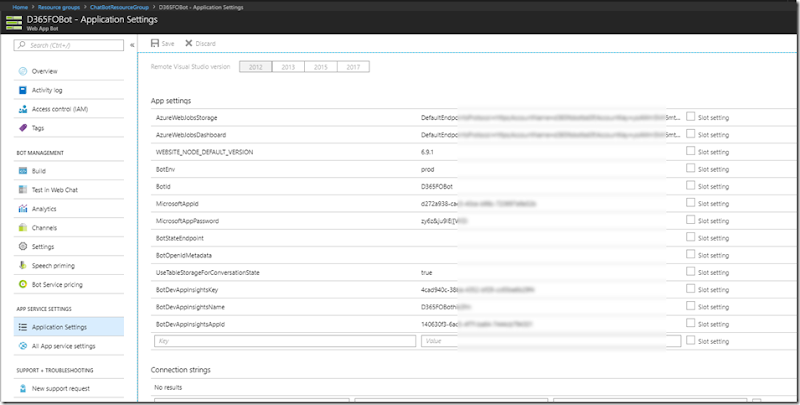Tick Slot setting for BotStateEndpoint
Screen dimensions: 800x405
(690, 237)
